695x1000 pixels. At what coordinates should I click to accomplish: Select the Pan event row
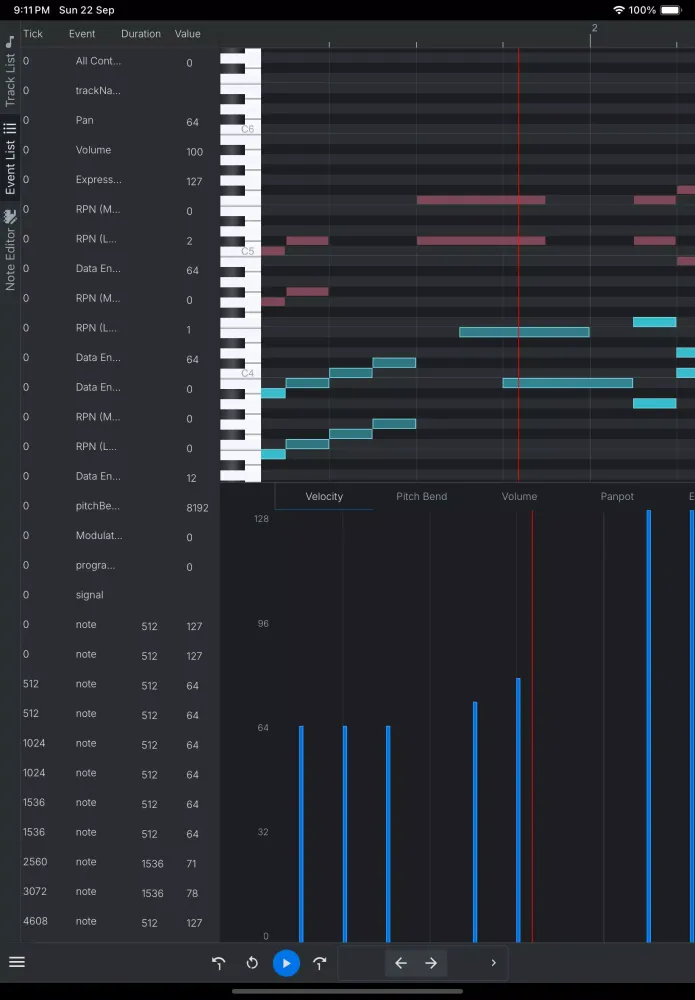point(121,121)
